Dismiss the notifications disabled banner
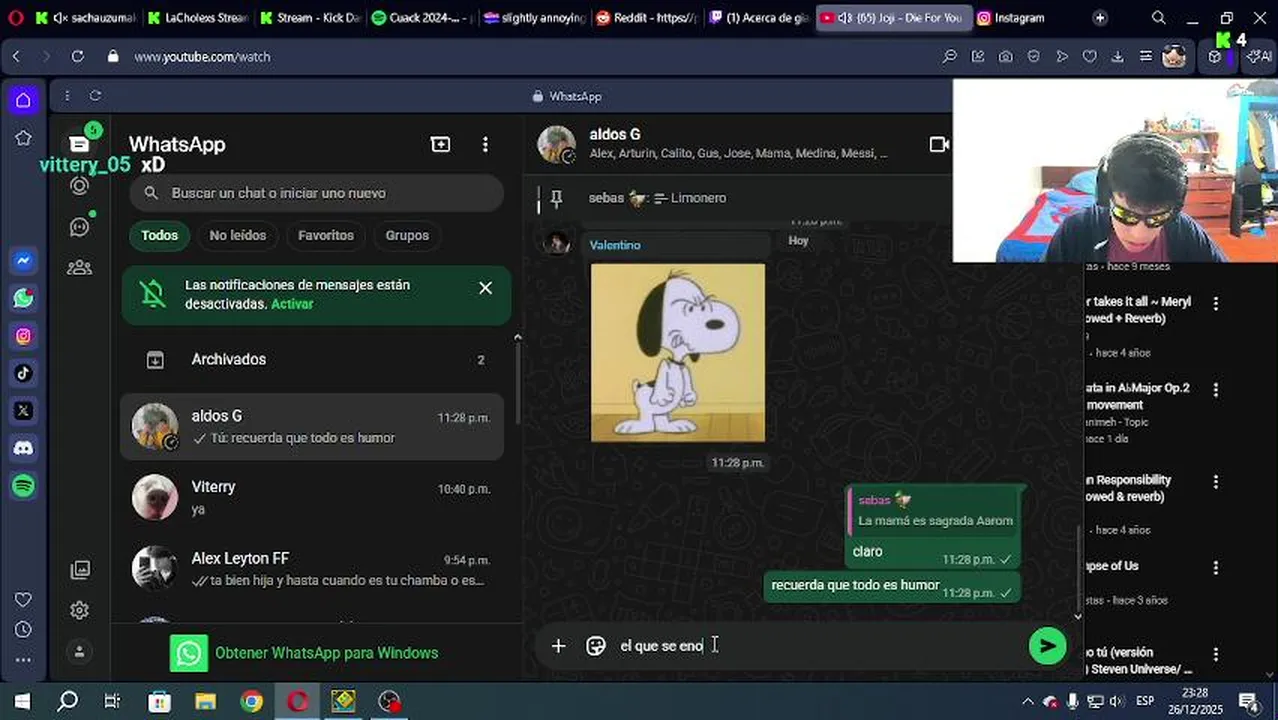Image resolution: width=1278 pixels, height=720 pixels. click(x=485, y=288)
